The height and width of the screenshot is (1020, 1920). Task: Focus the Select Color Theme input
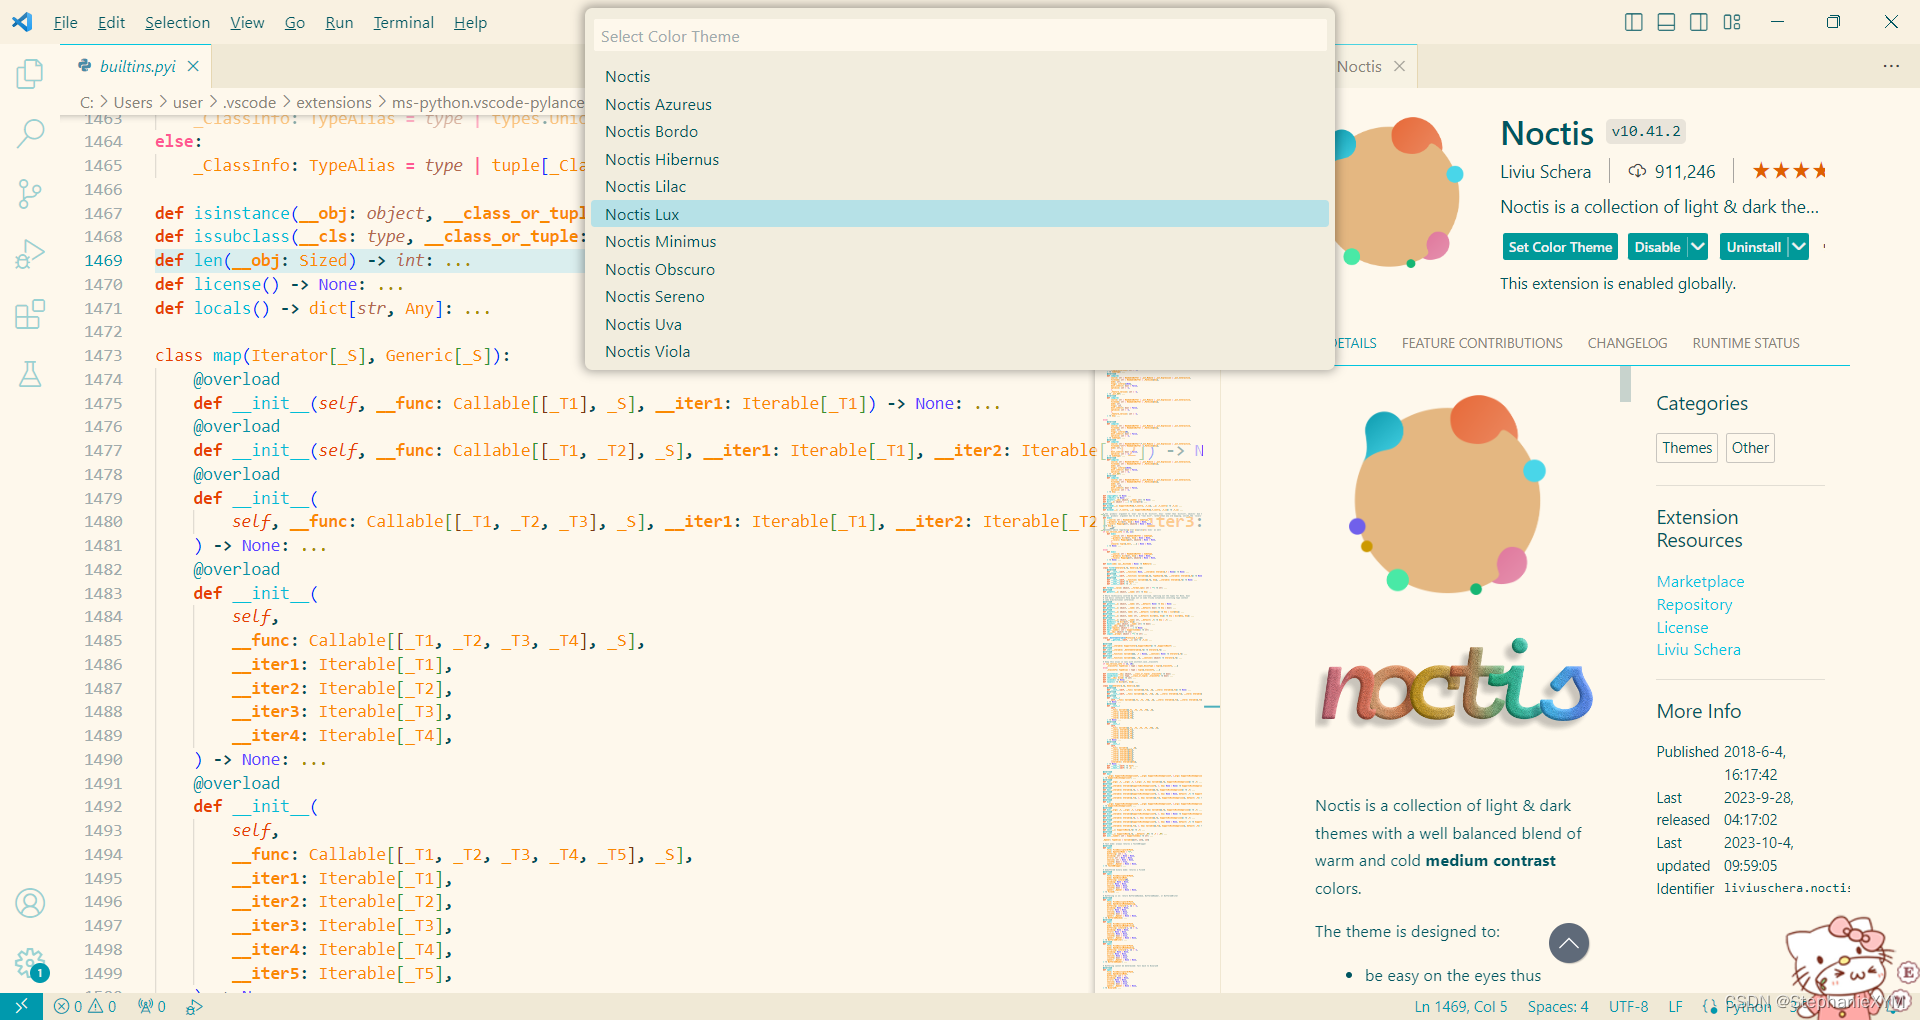coord(960,36)
